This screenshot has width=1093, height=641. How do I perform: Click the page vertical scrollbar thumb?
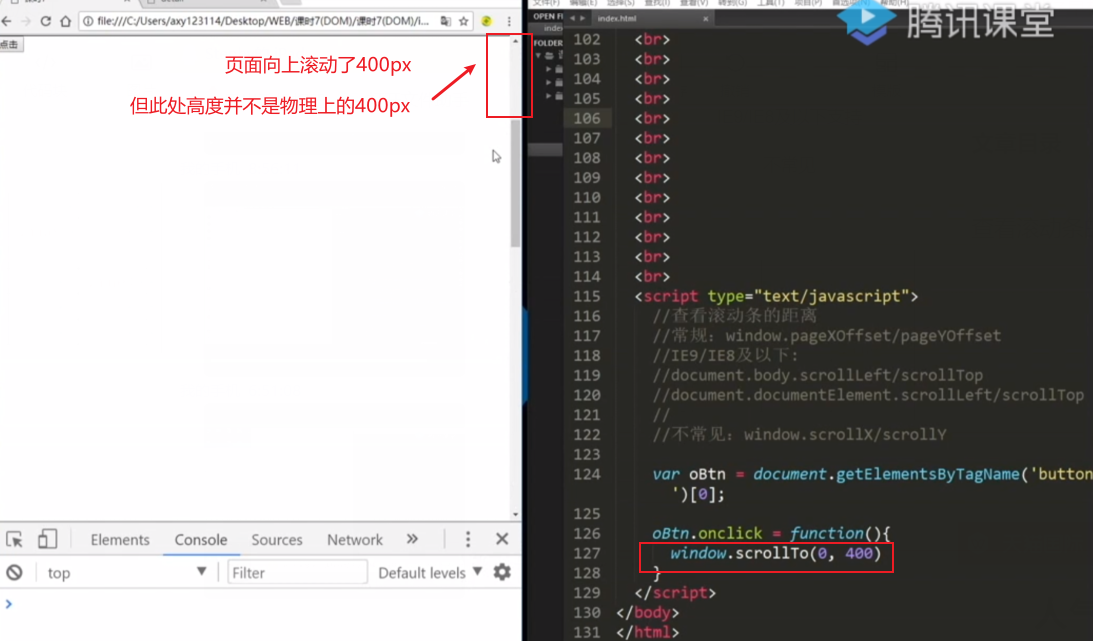[515, 183]
